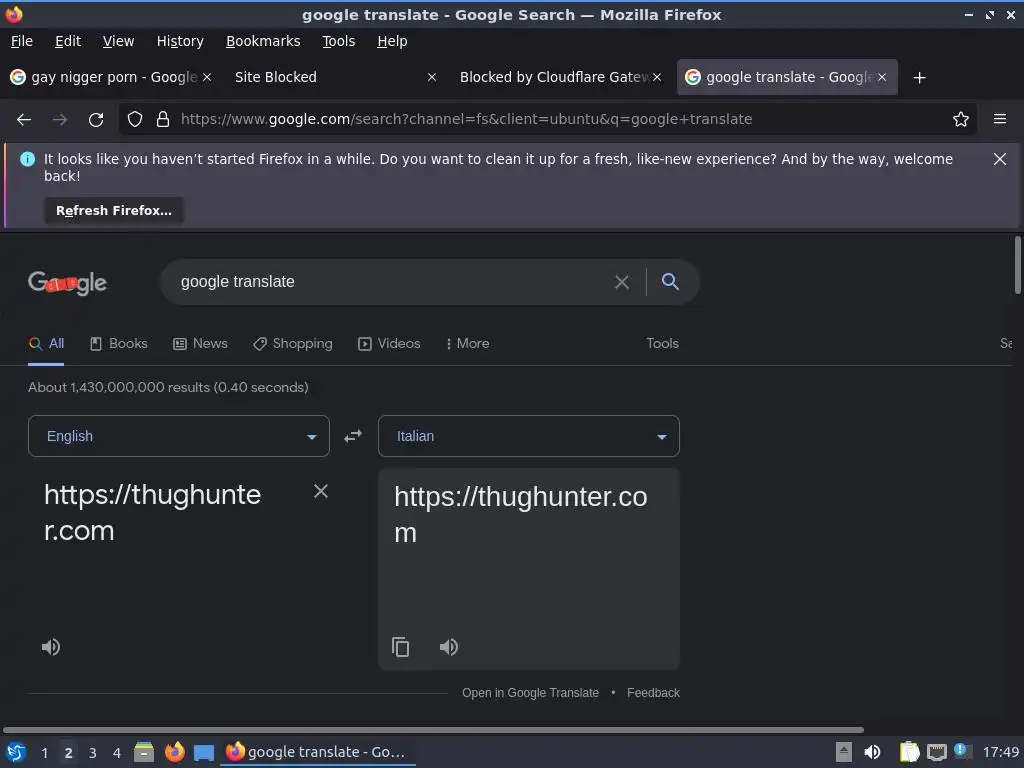Image resolution: width=1024 pixels, height=768 pixels.
Task: Submit search with the magnifier icon
Action: (670, 282)
